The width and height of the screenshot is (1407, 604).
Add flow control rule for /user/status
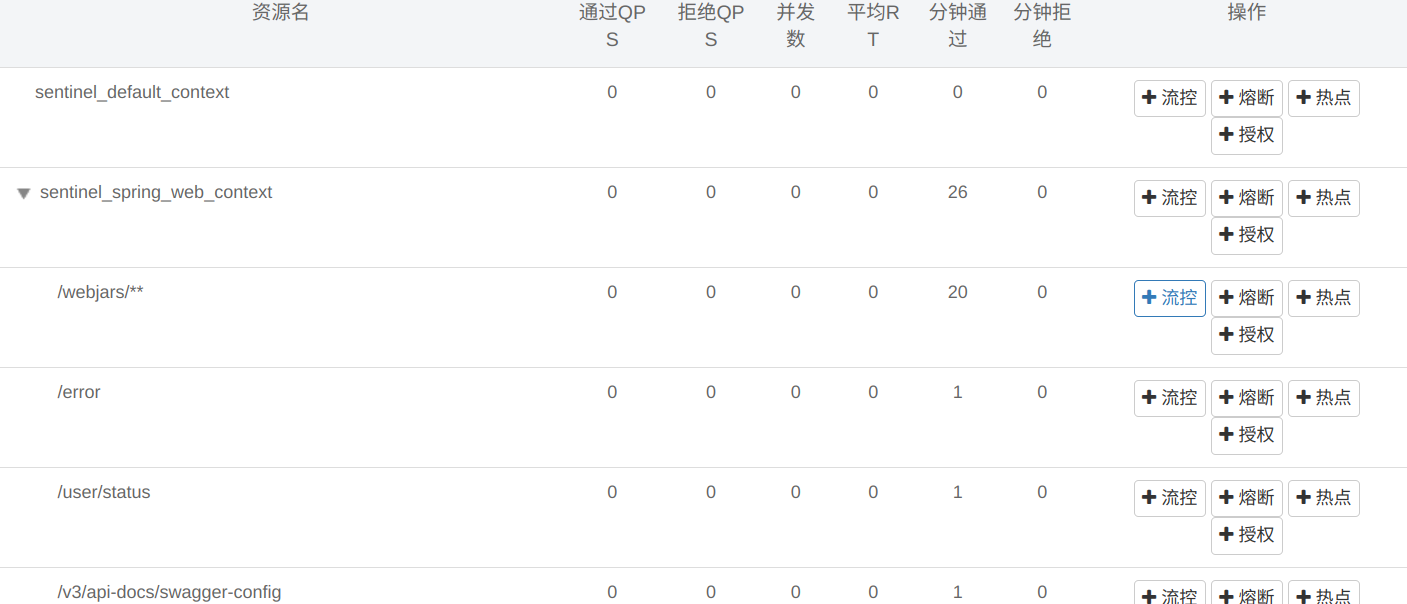pyautogui.click(x=1169, y=498)
